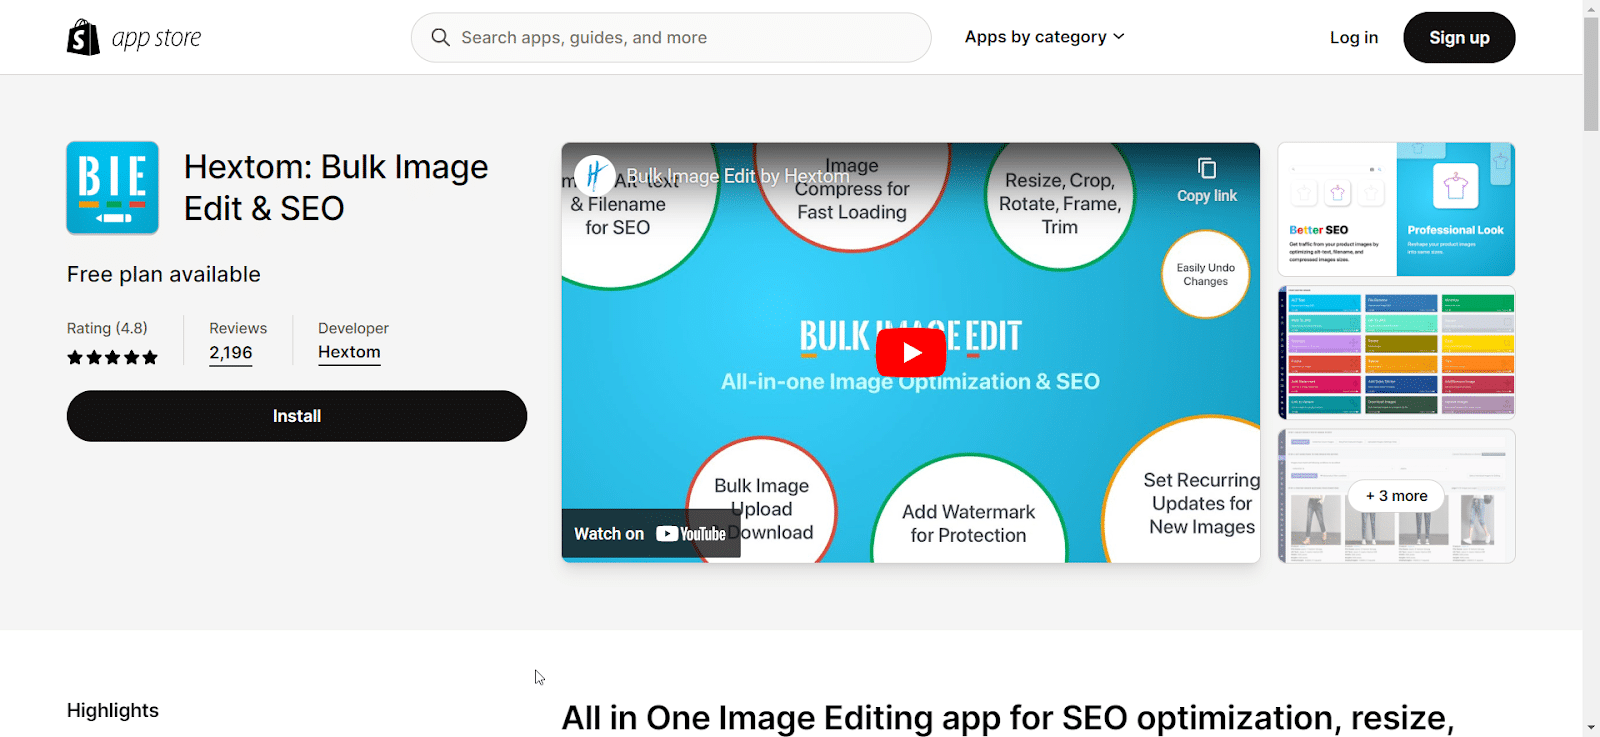Click the scrollbar up arrow
1600x737 pixels.
[1591, 8]
